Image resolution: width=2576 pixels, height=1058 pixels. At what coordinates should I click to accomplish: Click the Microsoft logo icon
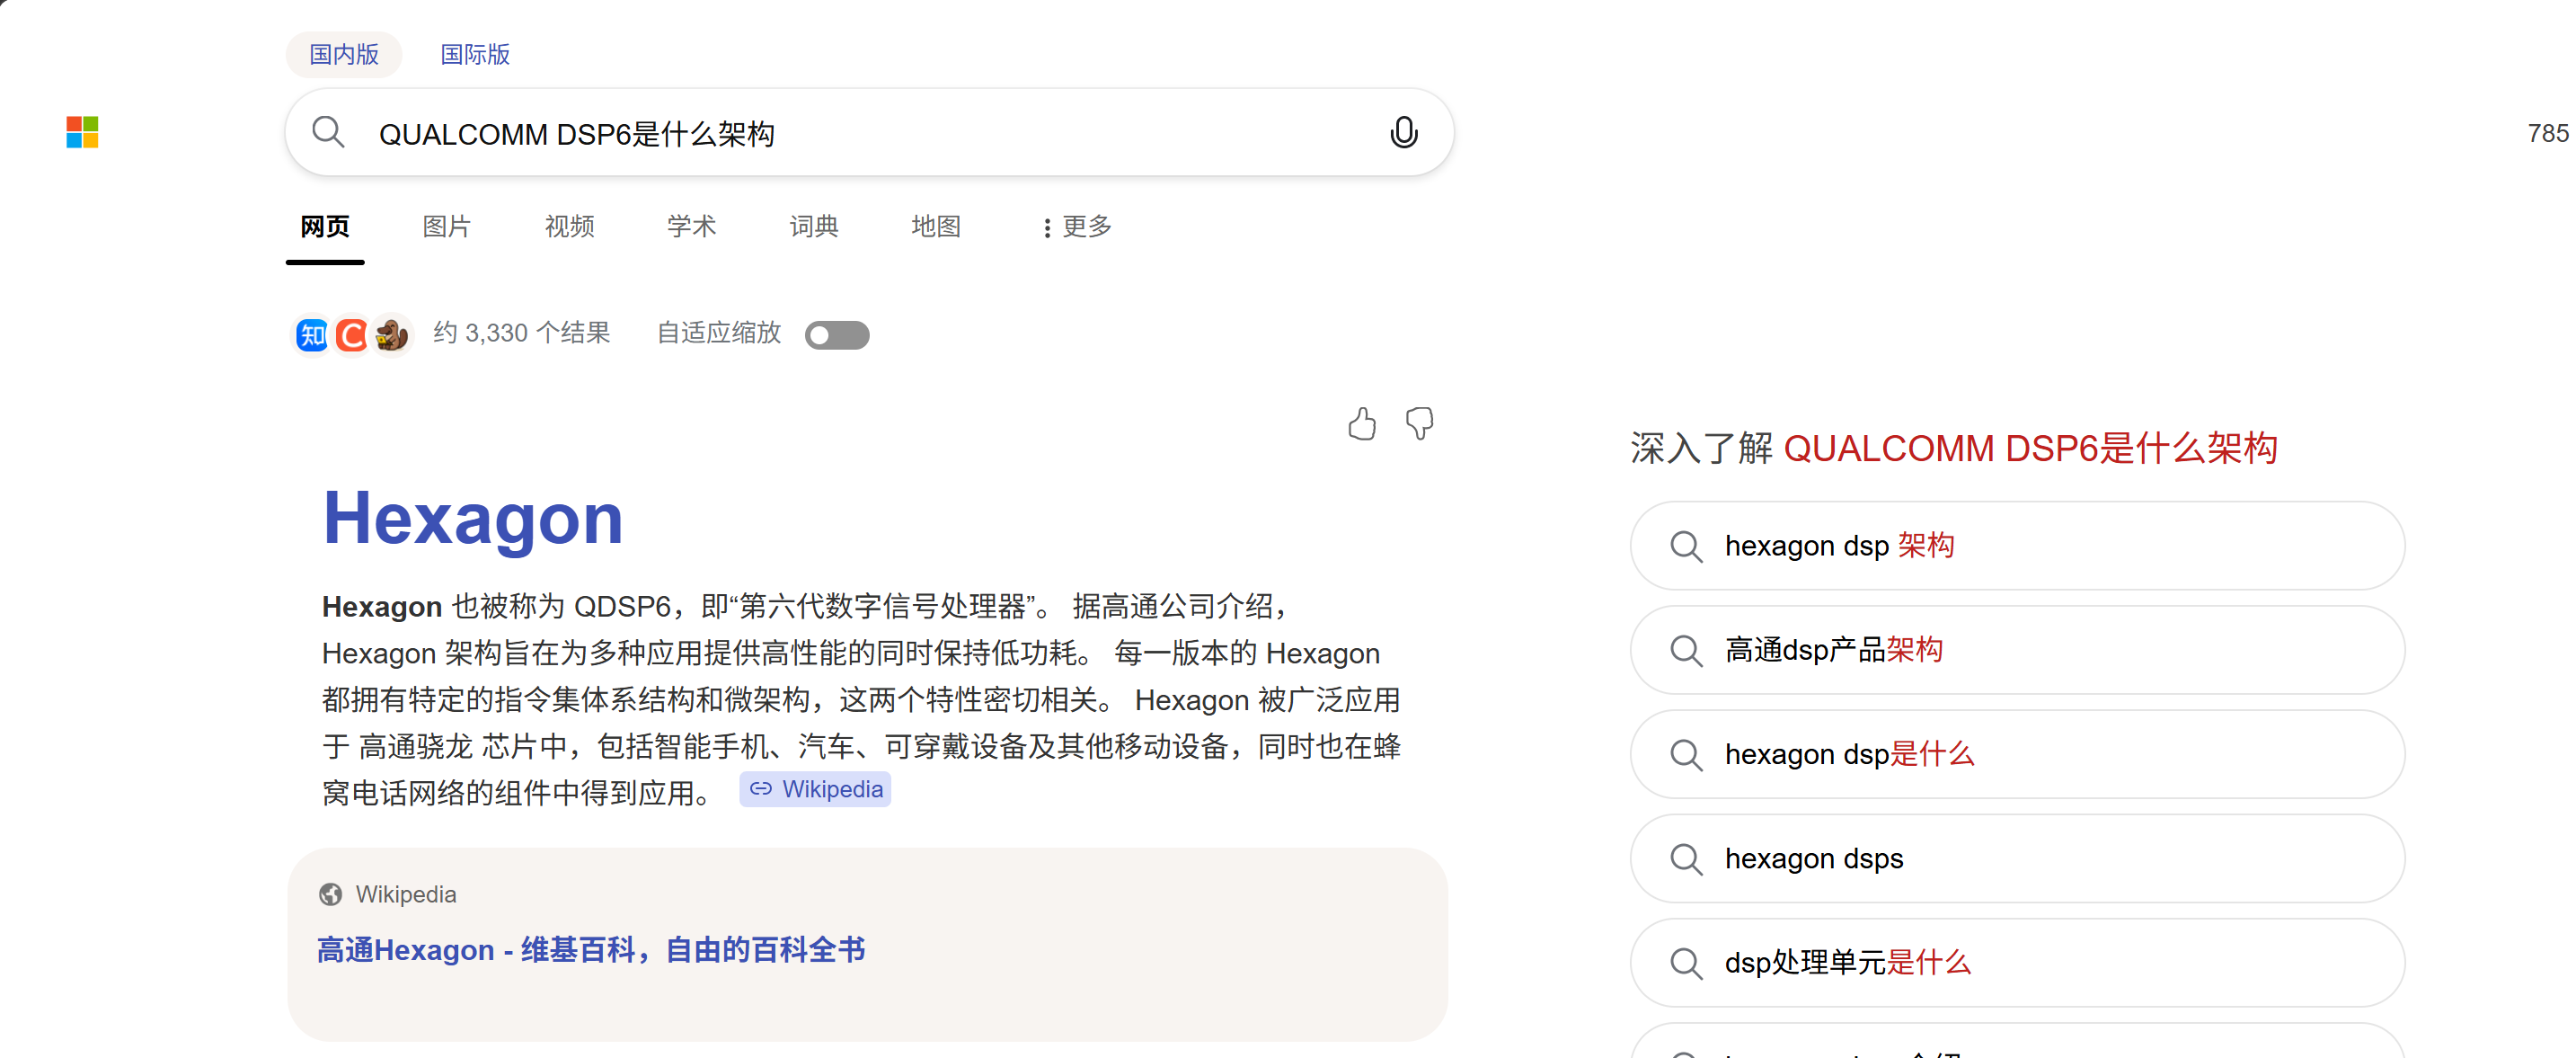tap(82, 132)
